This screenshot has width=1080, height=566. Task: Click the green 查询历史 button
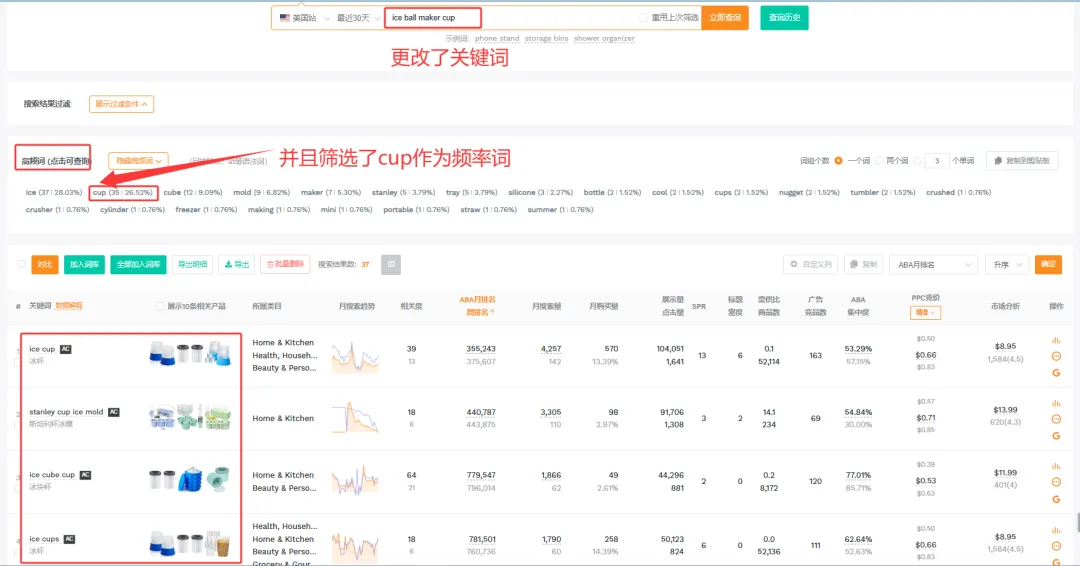point(784,17)
